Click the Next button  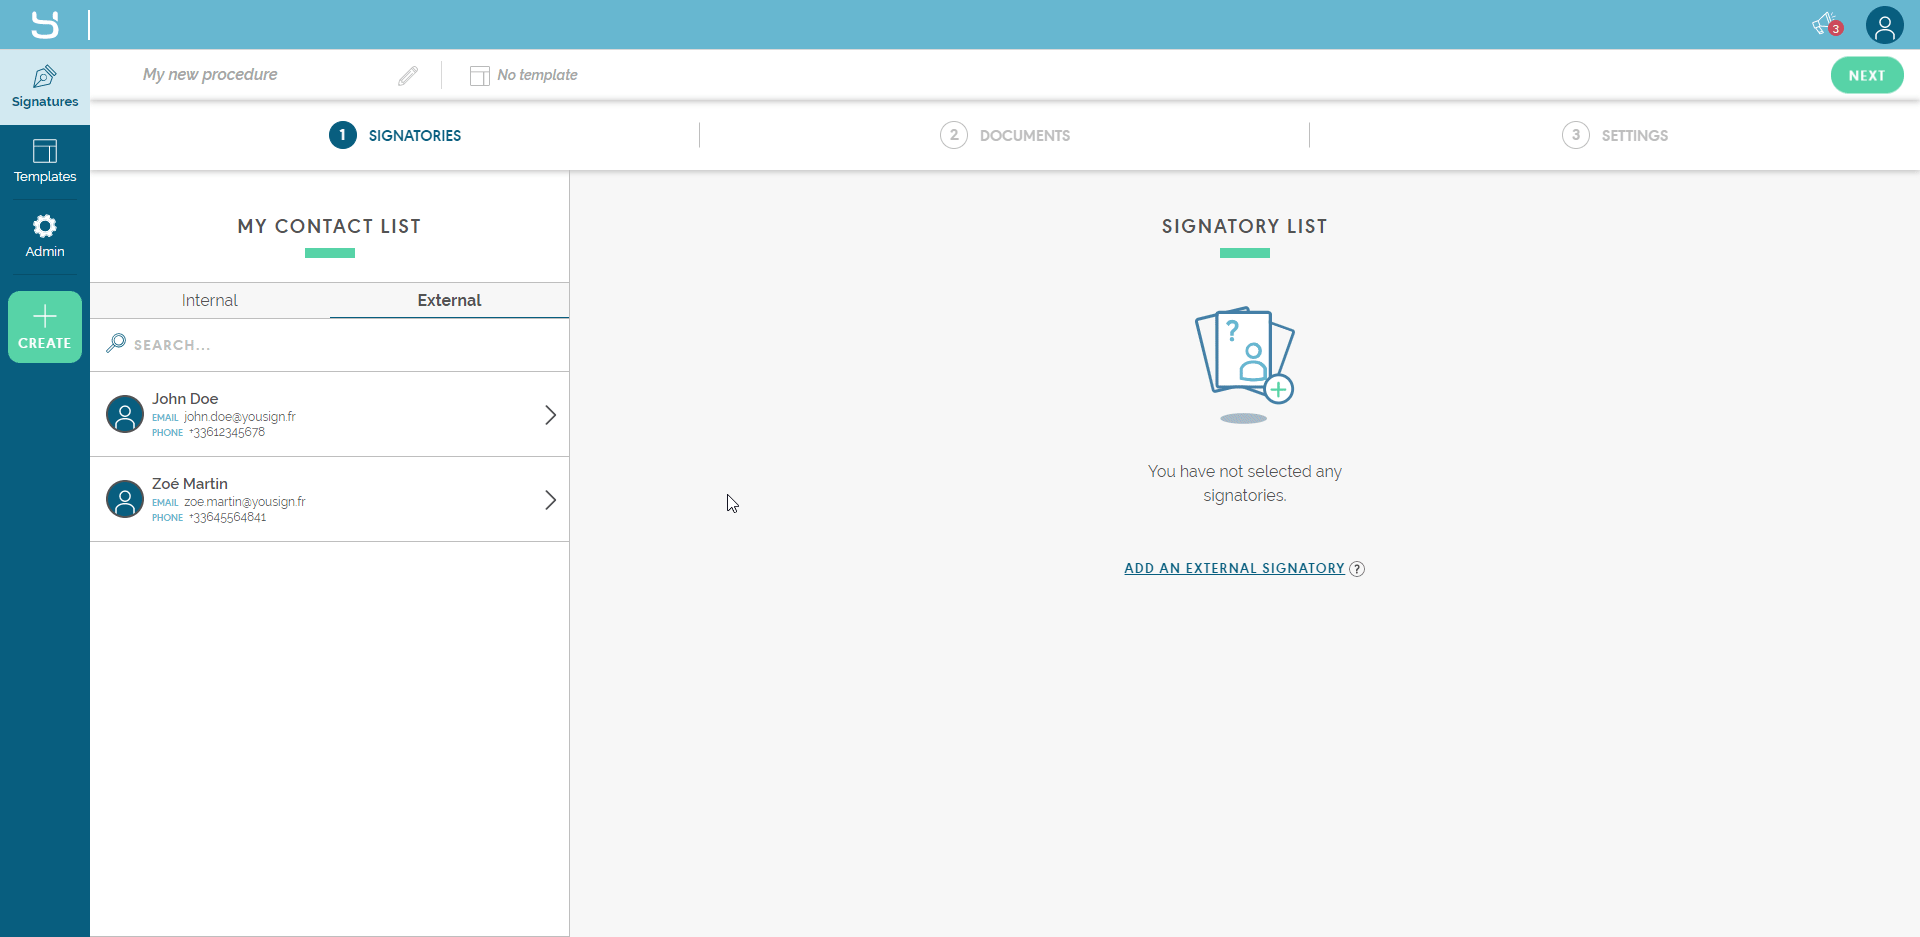pos(1867,75)
